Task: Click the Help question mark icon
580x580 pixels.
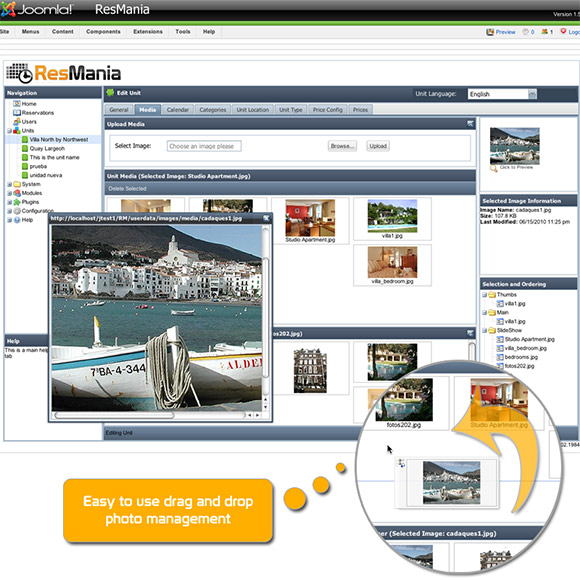Action: [x=17, y=220]
